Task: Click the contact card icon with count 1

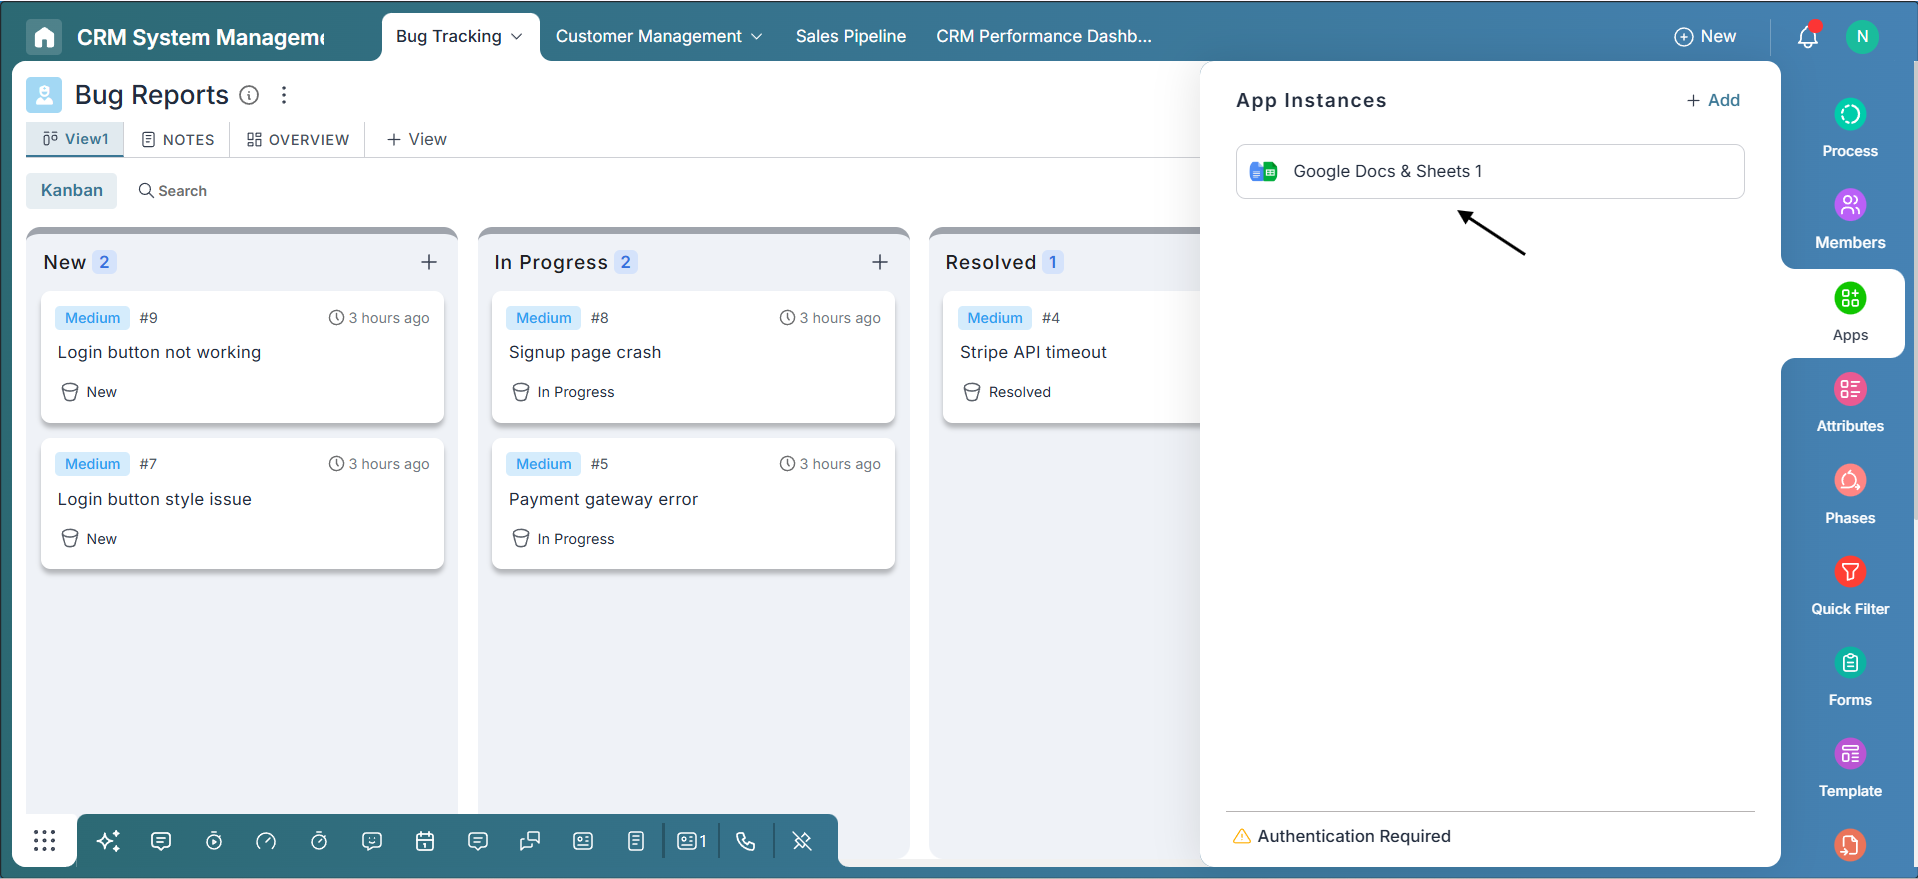Action: coord(692,841)
